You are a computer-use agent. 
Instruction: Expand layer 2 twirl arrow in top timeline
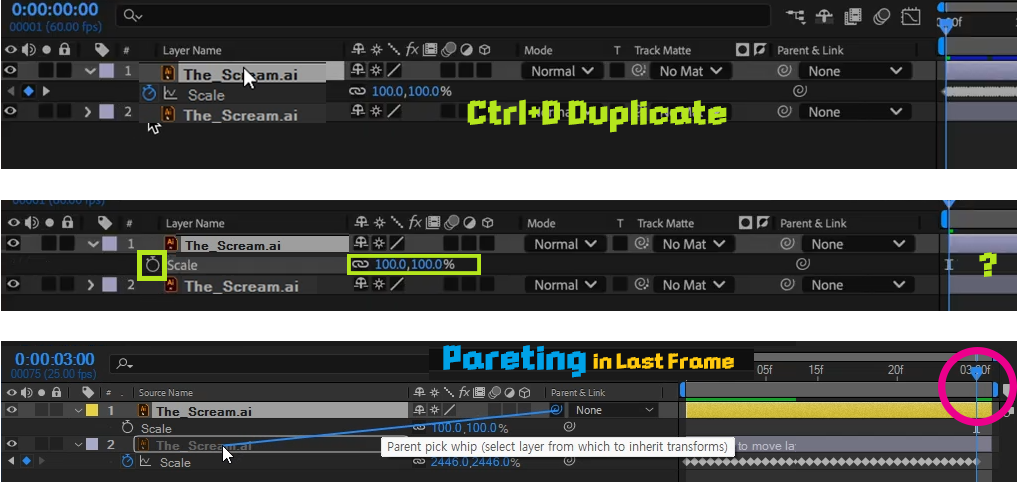[89, 112]
